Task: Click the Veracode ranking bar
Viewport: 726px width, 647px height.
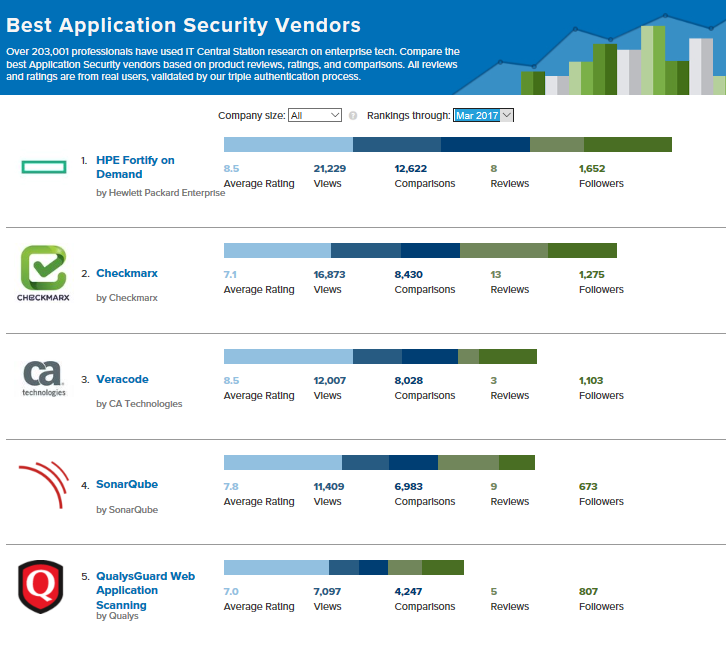Action: coord(380,357)
